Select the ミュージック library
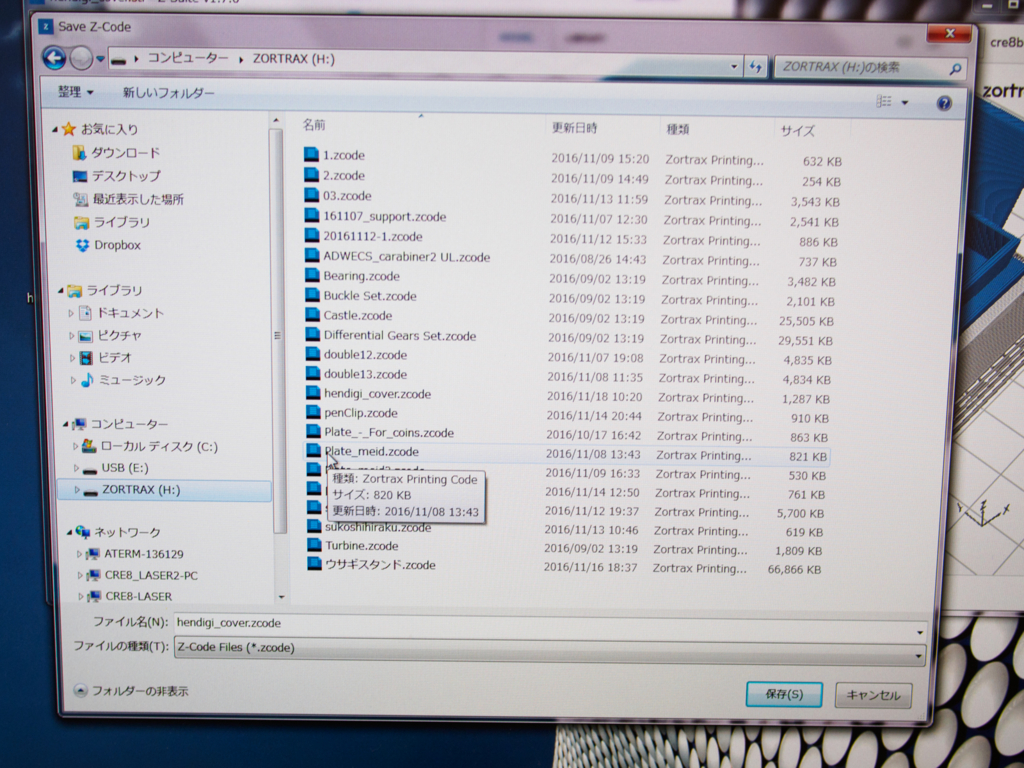Viewport: 1024px width, 768px height. pyautogui.click(x=123, y=380)
